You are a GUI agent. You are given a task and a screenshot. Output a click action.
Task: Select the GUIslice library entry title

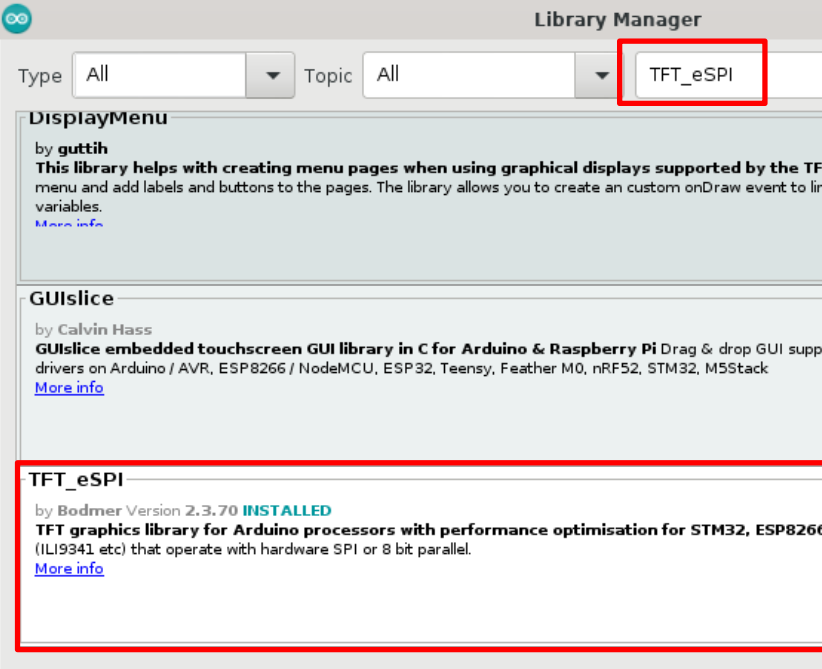[x=71, y=298]
